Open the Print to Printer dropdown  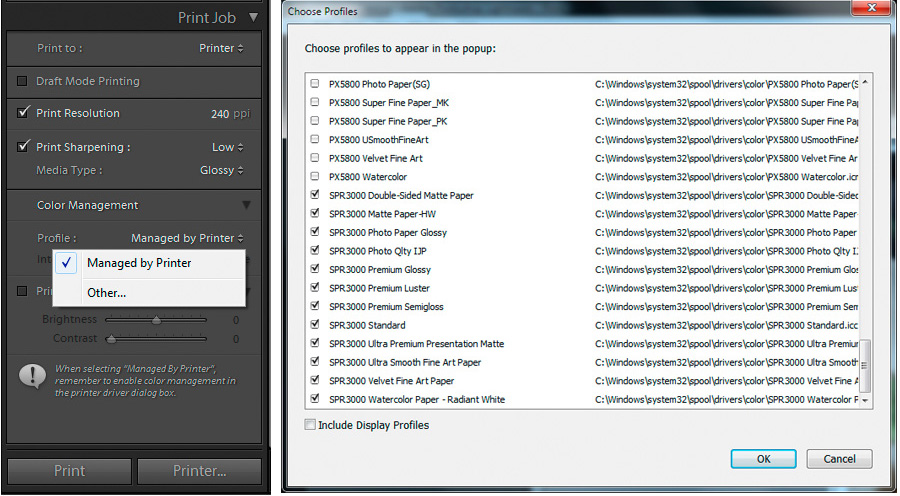221,48
